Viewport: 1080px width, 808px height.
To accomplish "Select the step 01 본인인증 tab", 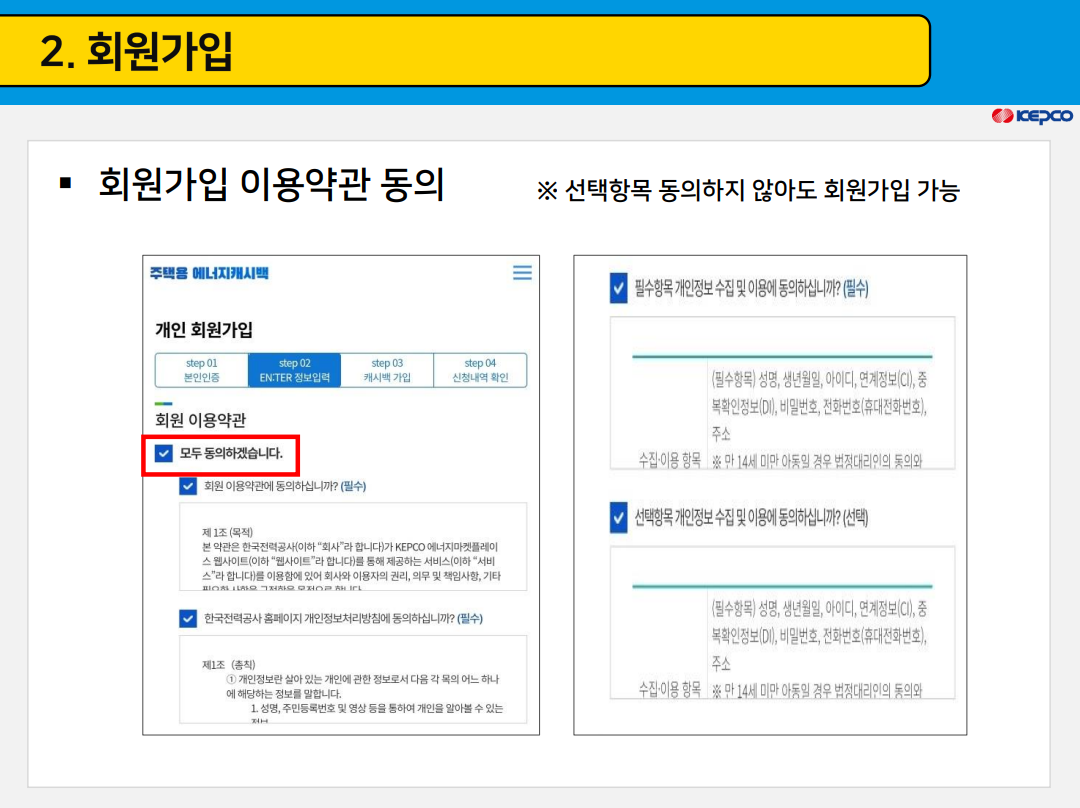I will coord(199,369).
